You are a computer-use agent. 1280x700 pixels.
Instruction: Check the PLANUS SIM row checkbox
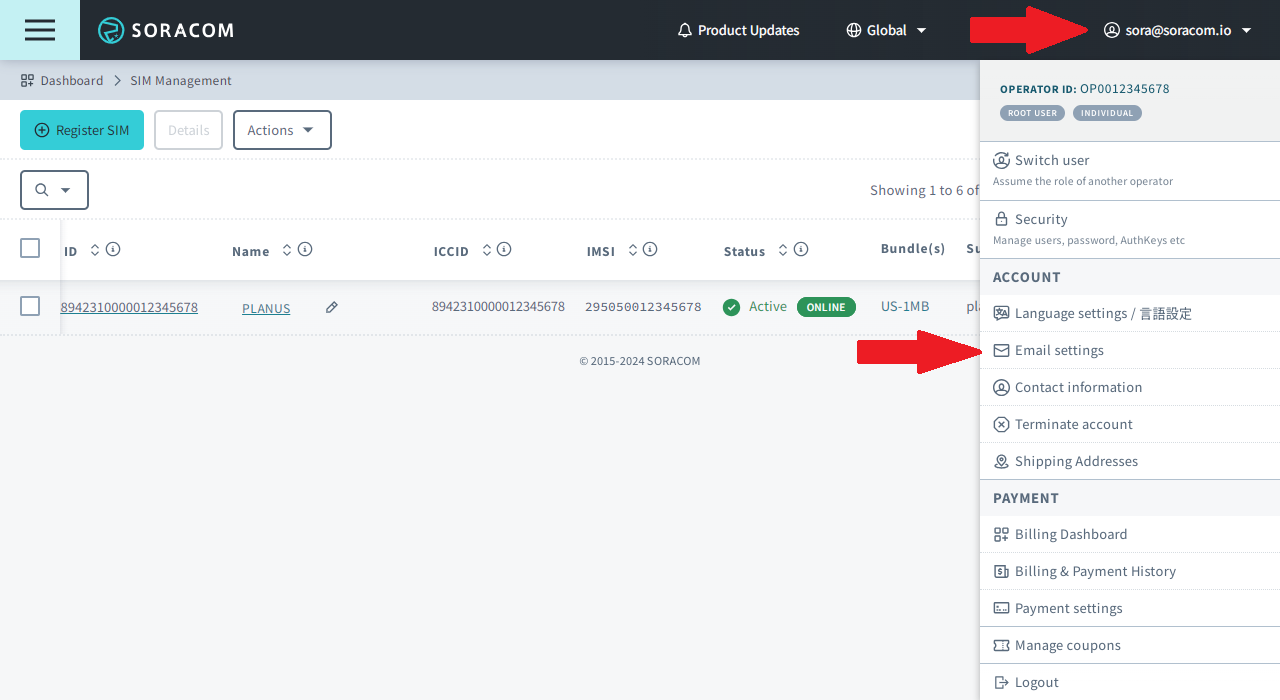click(x=30, y=306)
